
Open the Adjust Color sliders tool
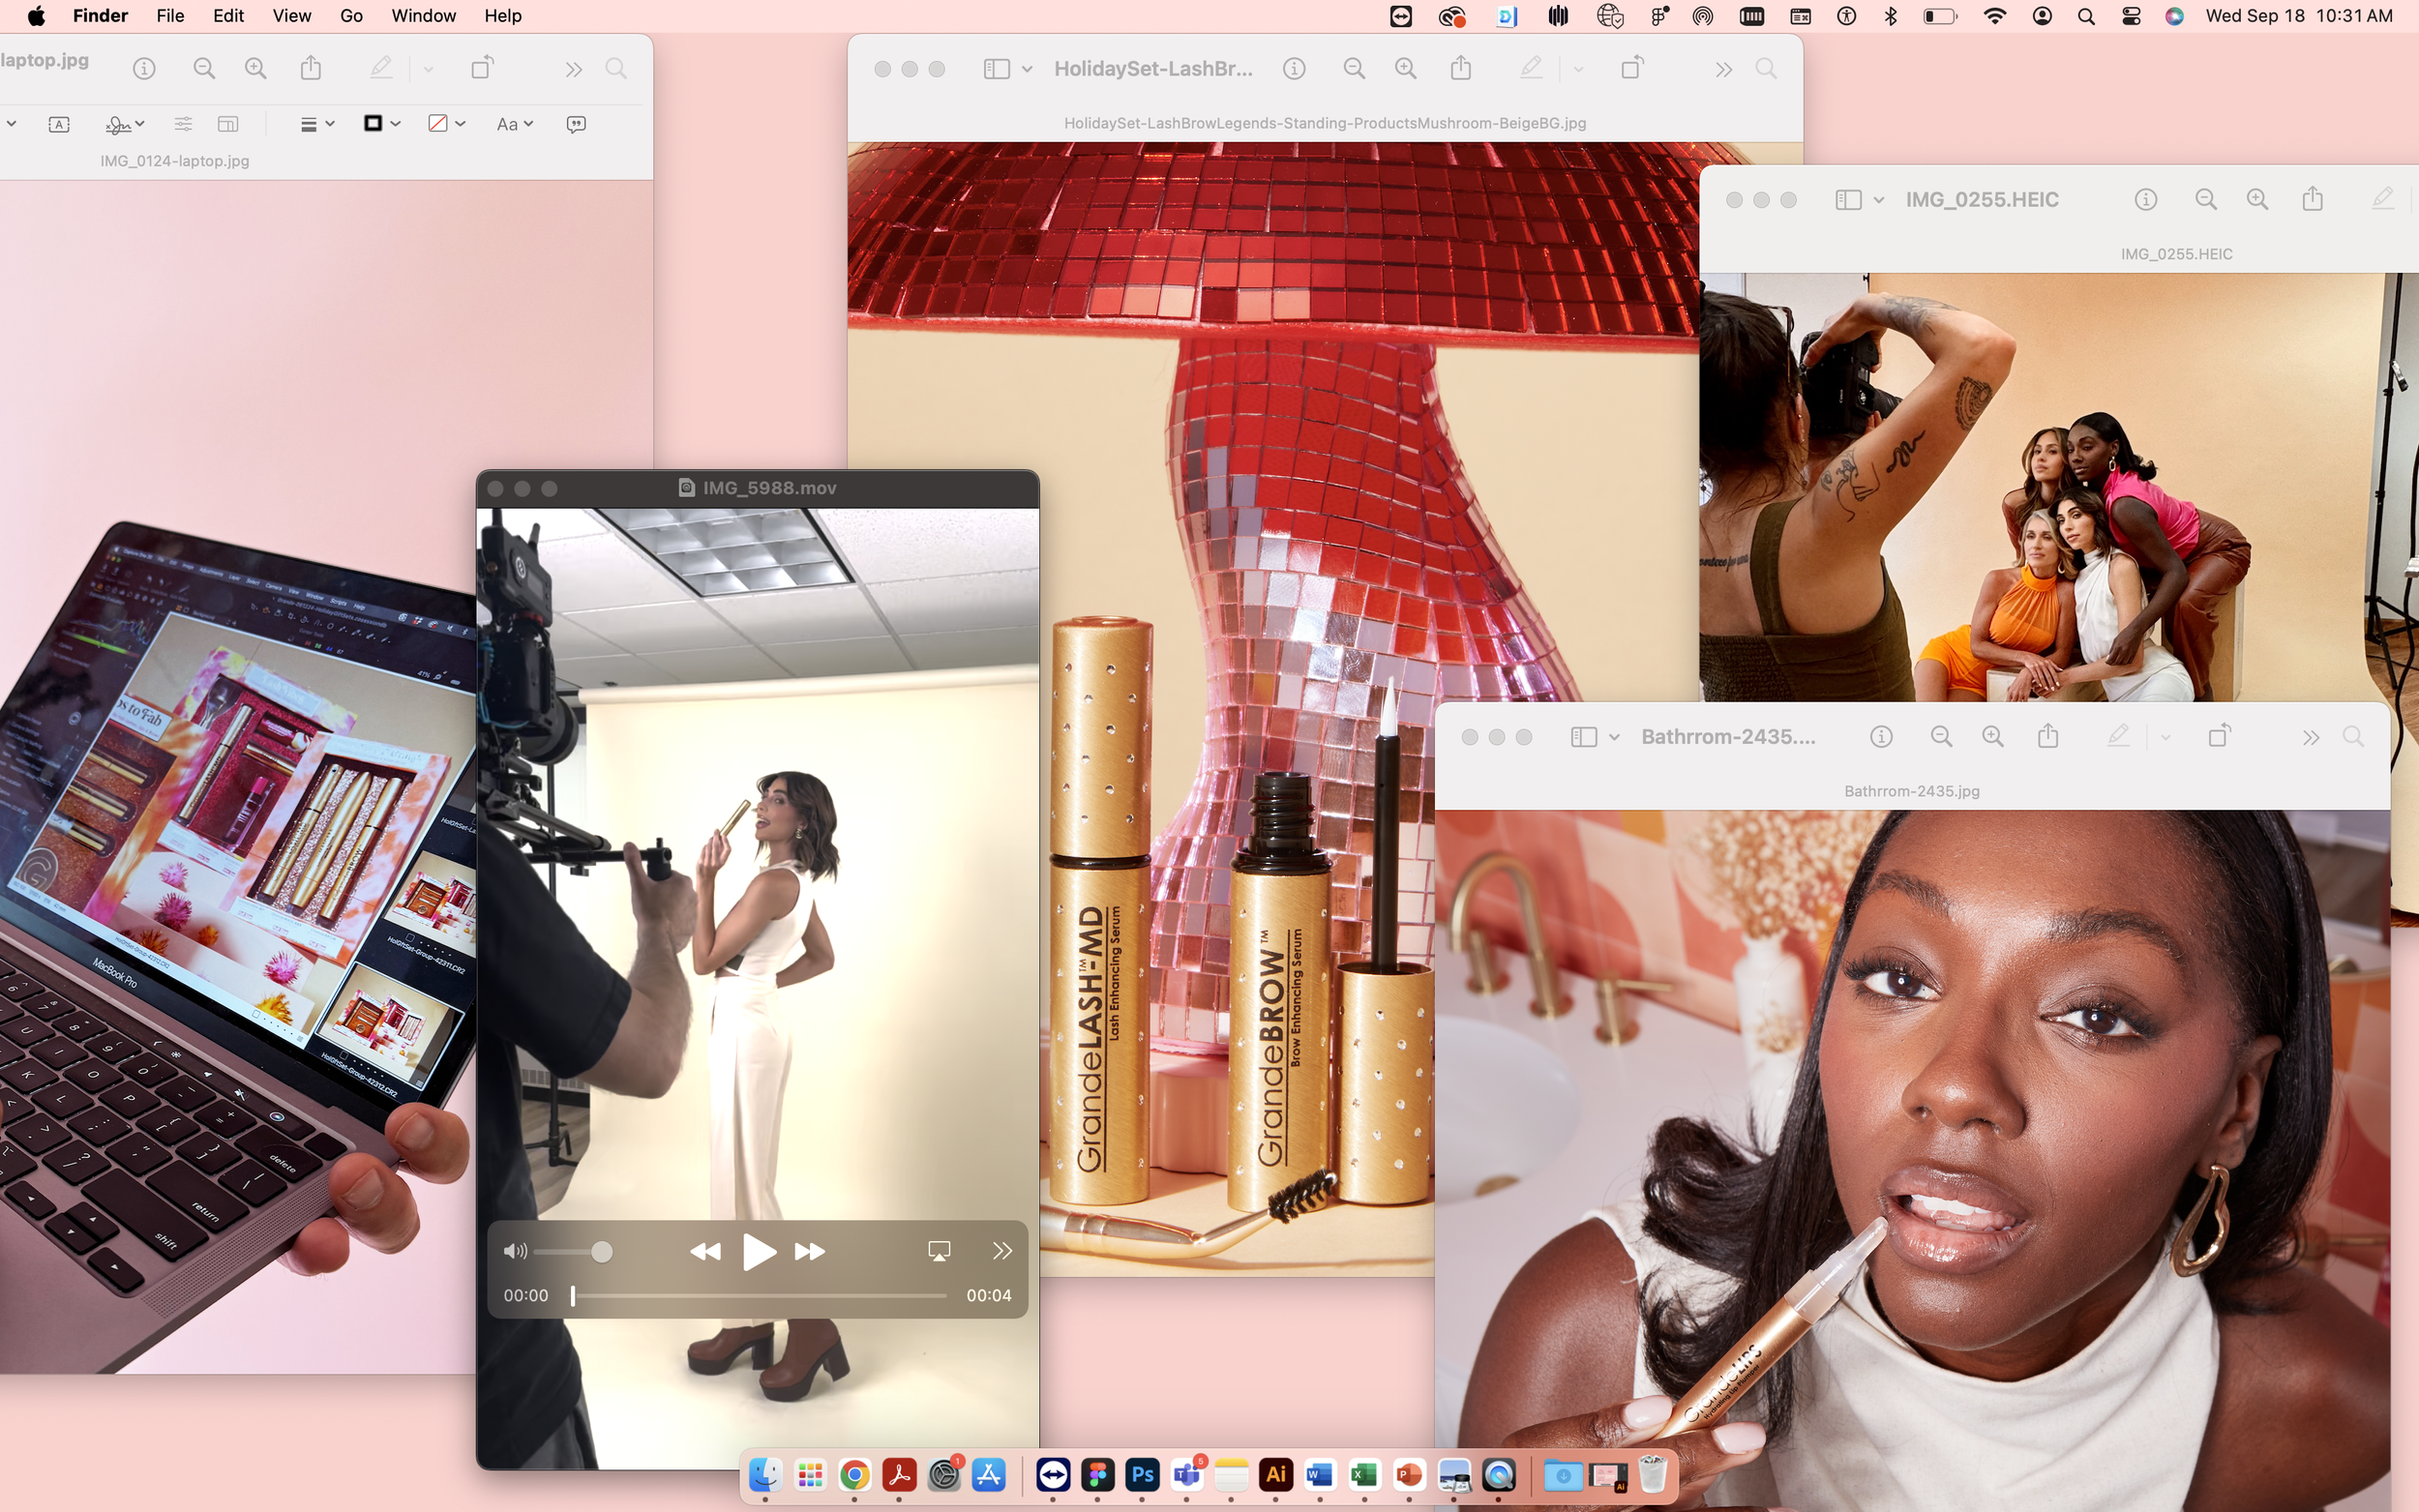pos(183,124)
